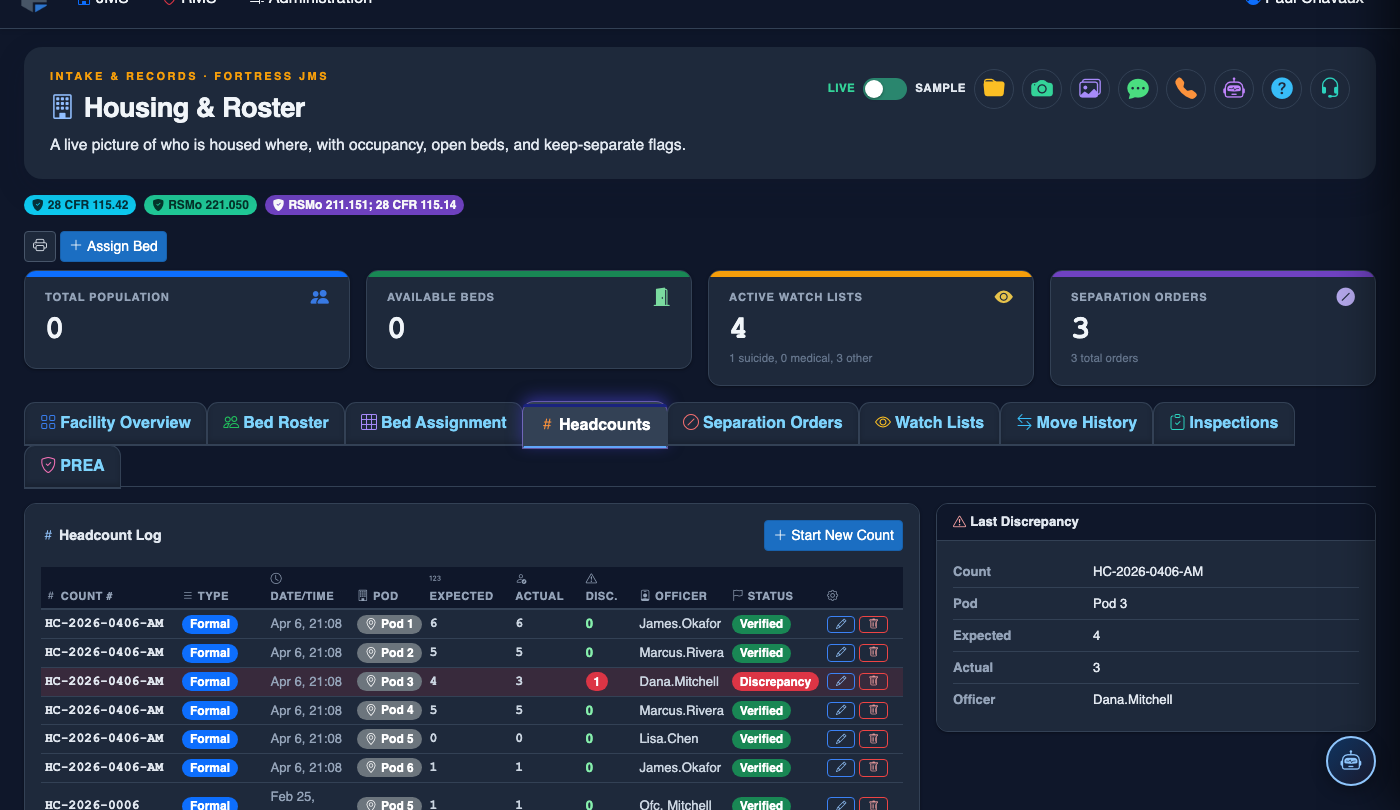The height and width of the screenshot is (810, 1400).
Task: Click the Assign Bed button
Action: 113,246
